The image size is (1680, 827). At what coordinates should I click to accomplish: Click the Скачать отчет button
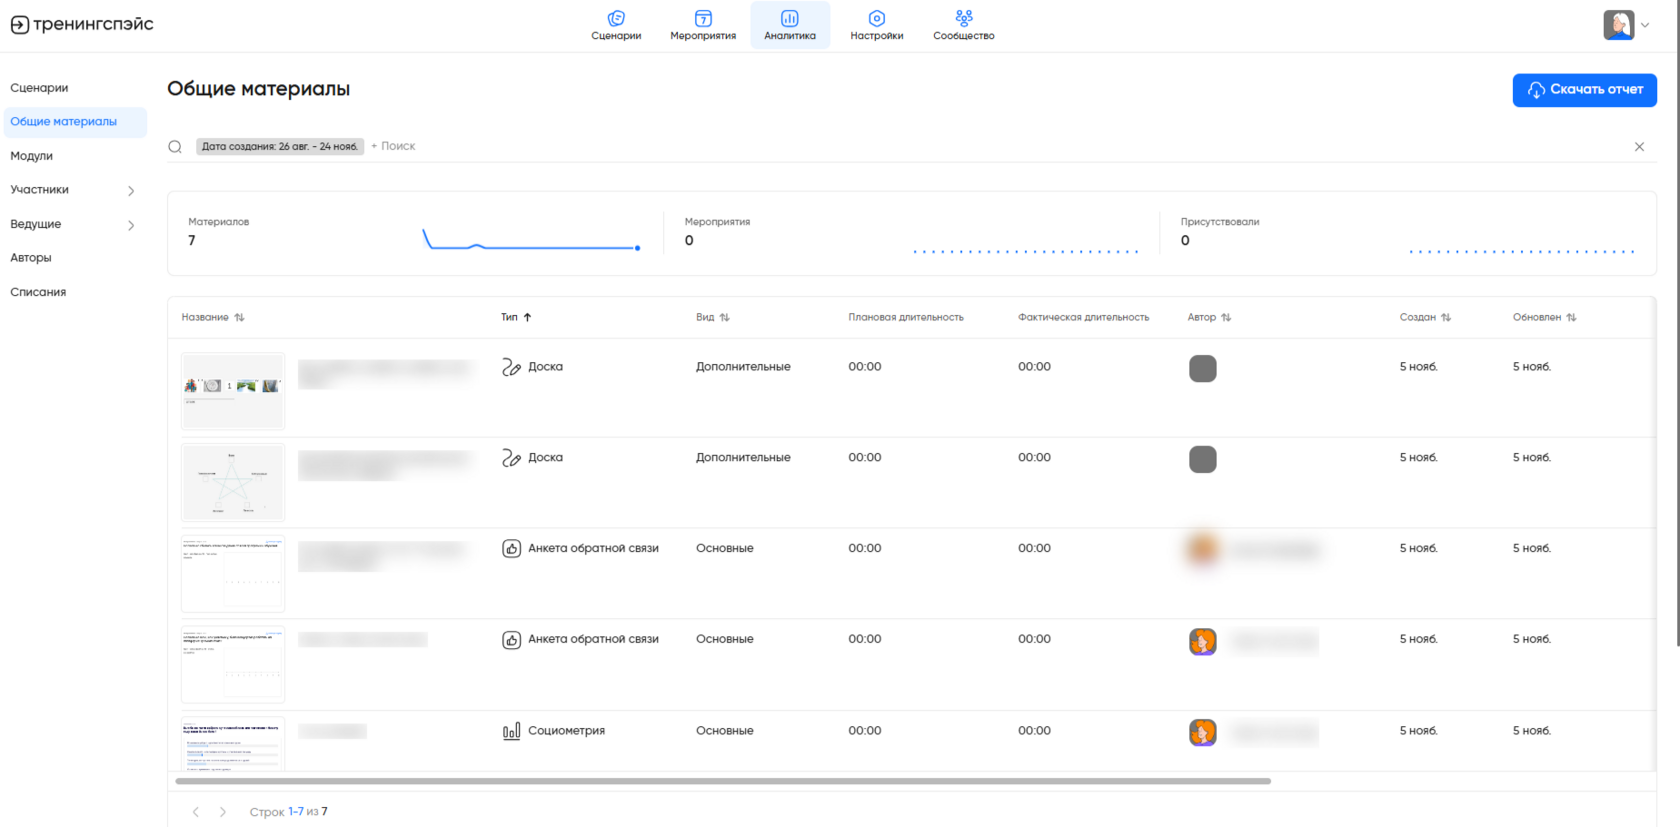pos(1584,90)
